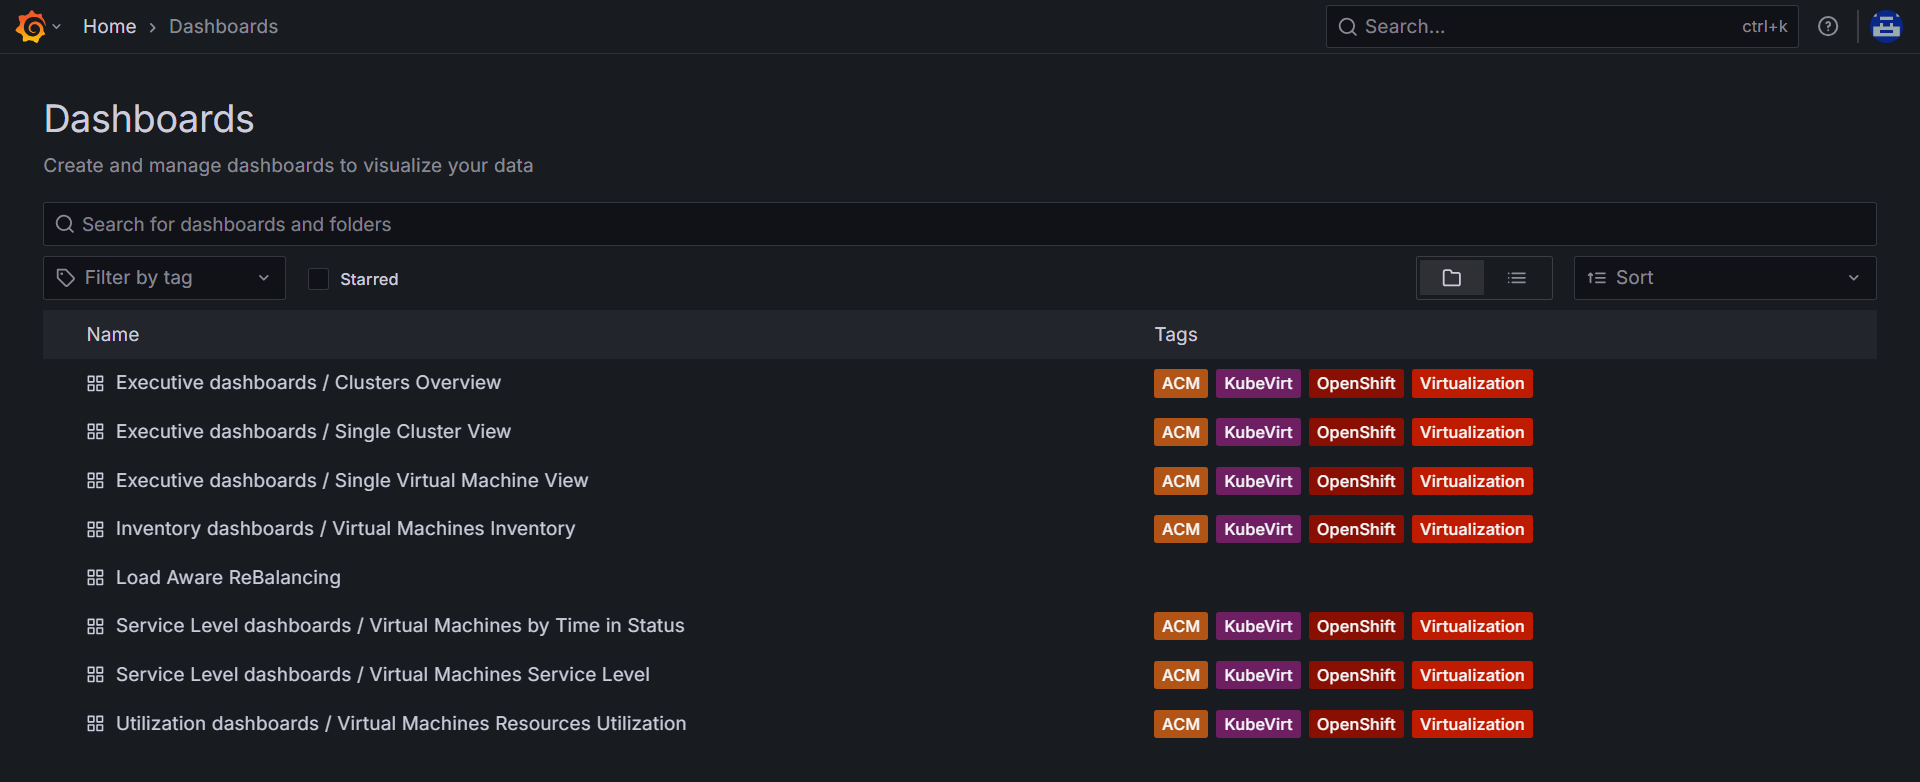
Task: Open Service Level dashboards / Virtual Machines Service Level
Action: (x=382, y=675)
